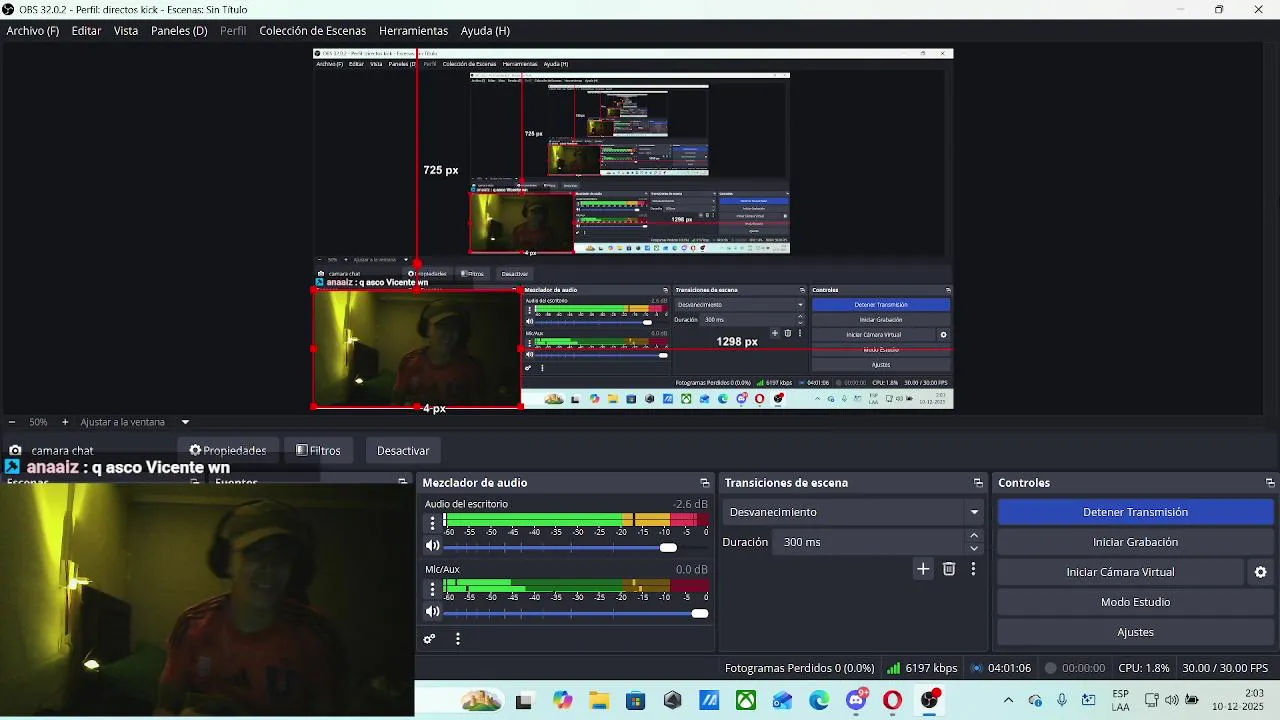Open the Paneles menu
Viewport: 1280px width, 720px height.
click(x=179, y=31)
